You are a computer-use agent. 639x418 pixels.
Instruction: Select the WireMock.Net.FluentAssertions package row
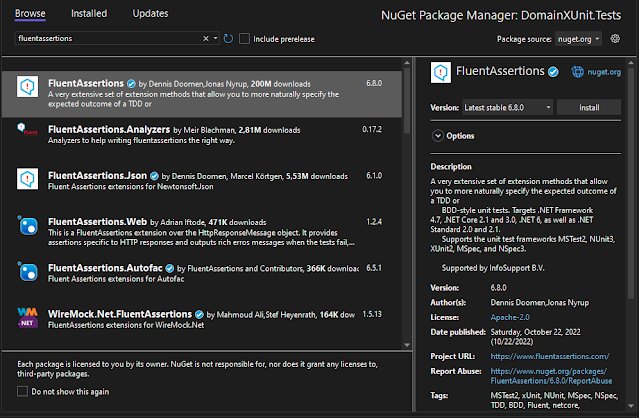(x=202, y=325)
